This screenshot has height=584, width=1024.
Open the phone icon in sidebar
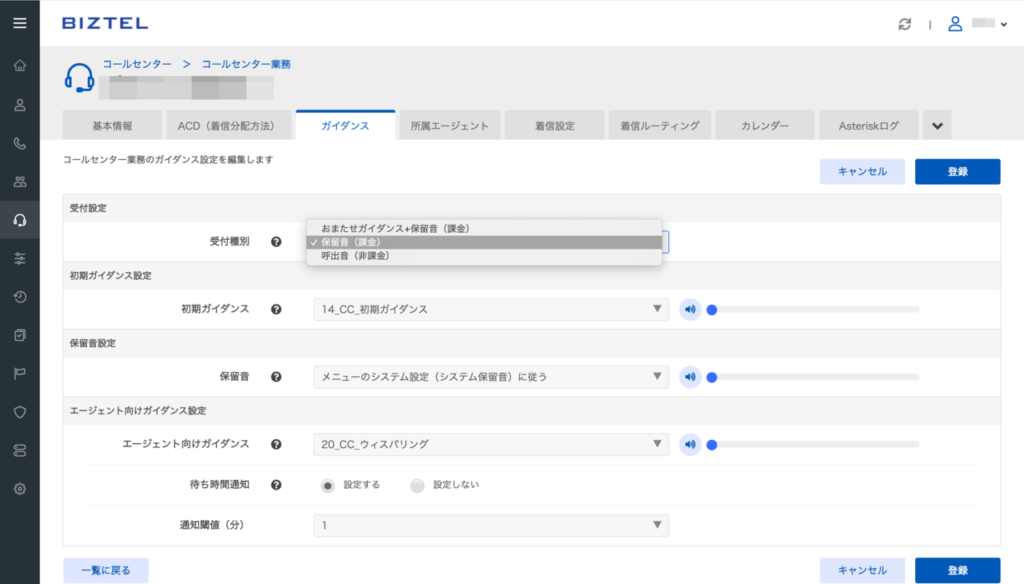pyautogui.click(x=19, y=143)
